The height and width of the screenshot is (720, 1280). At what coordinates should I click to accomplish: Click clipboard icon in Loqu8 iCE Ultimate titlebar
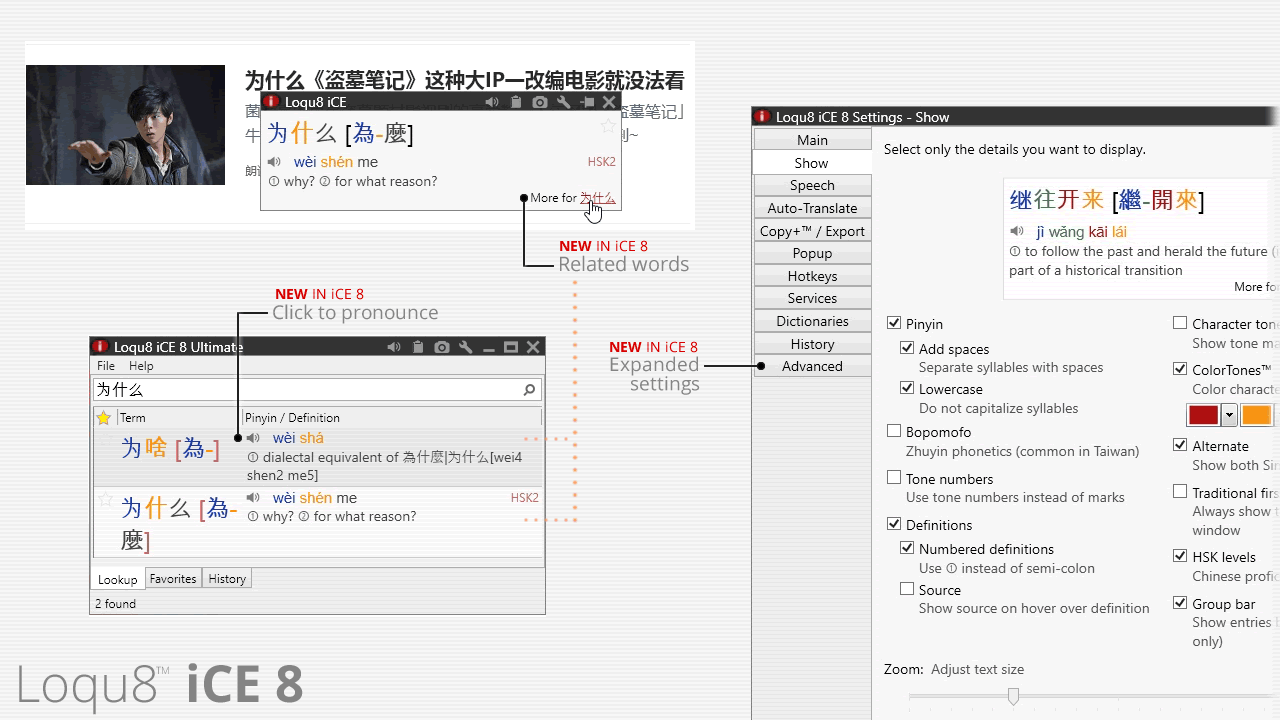coord(418,347)
